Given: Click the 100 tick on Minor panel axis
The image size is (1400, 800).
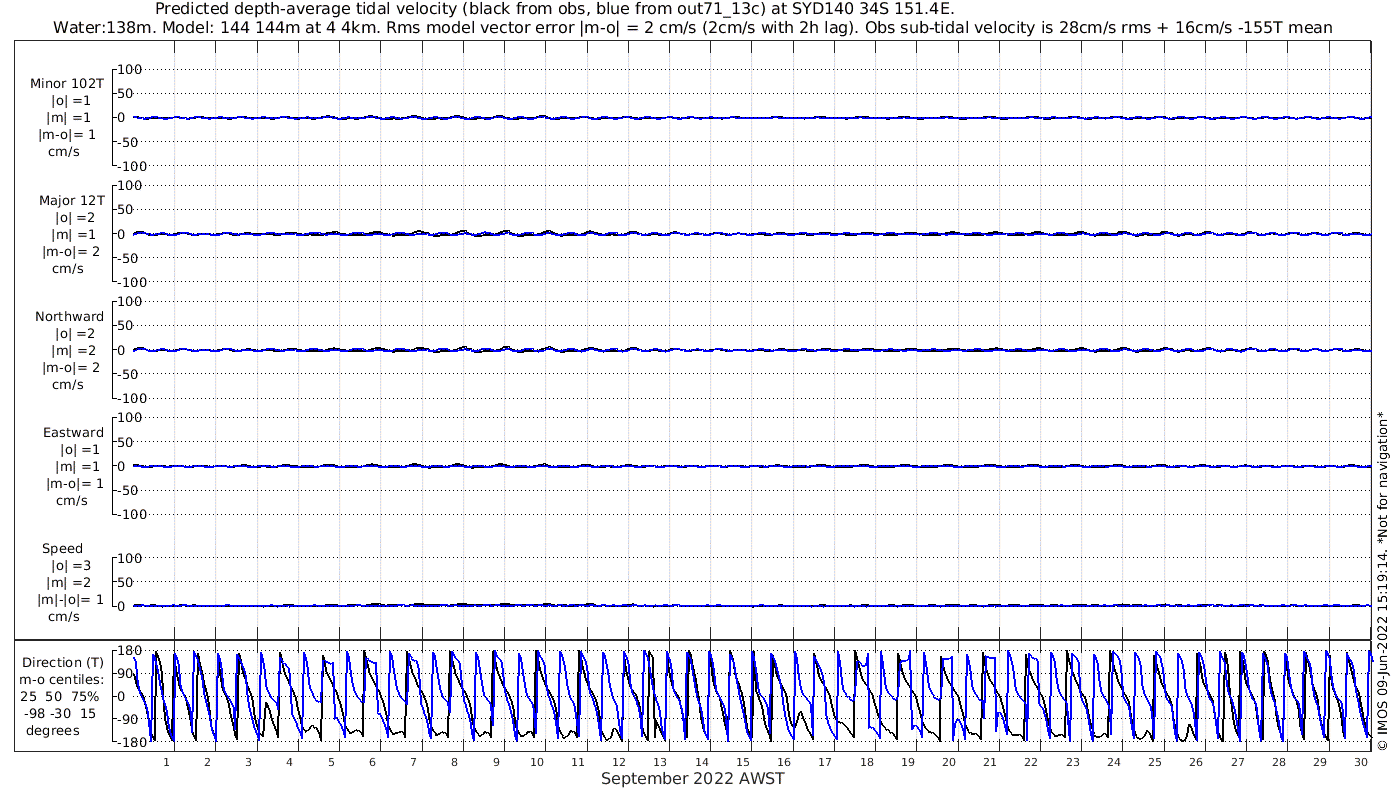Looking at the screenshot, I should coord(132,69).
